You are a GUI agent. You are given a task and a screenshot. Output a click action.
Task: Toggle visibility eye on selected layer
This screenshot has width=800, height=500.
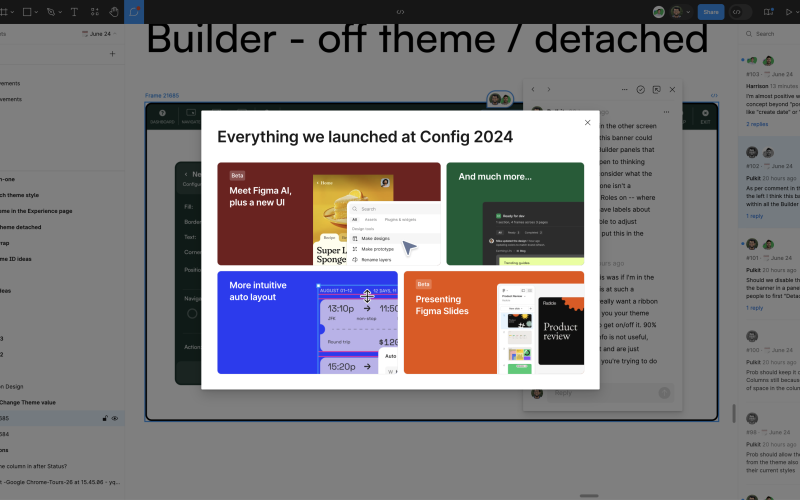115,418
